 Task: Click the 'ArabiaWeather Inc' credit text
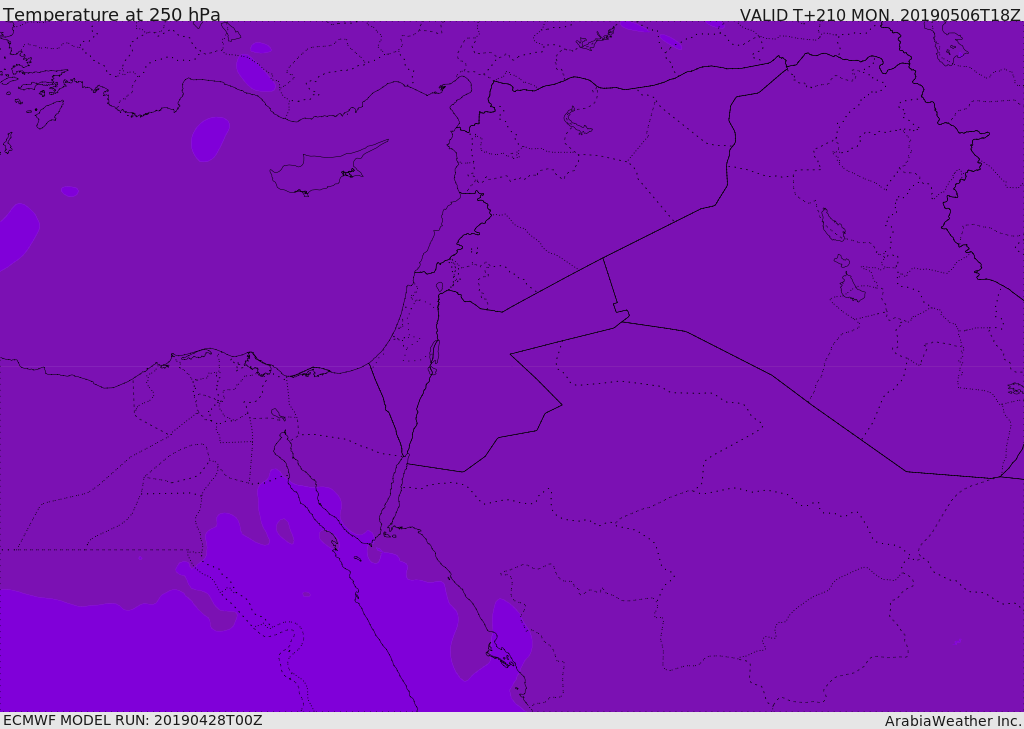[x=952, y=721]
